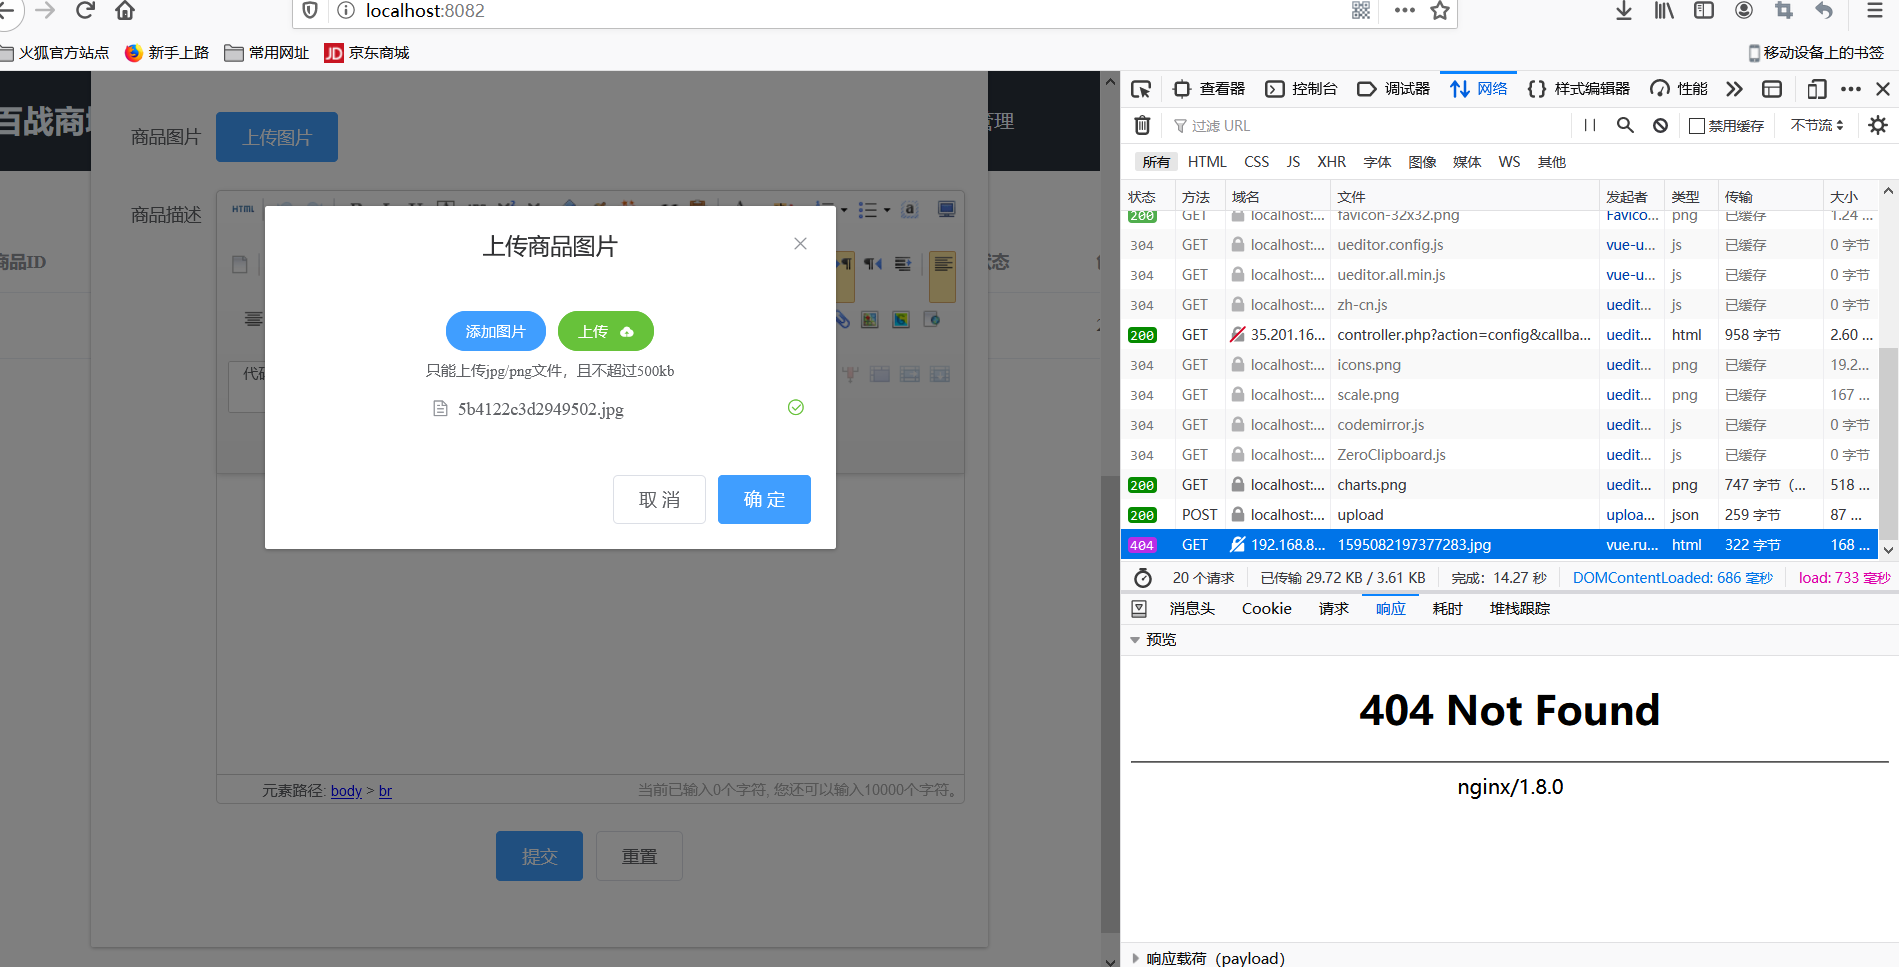
Task: Filter requests by 图像 images
Action: 1422,162
